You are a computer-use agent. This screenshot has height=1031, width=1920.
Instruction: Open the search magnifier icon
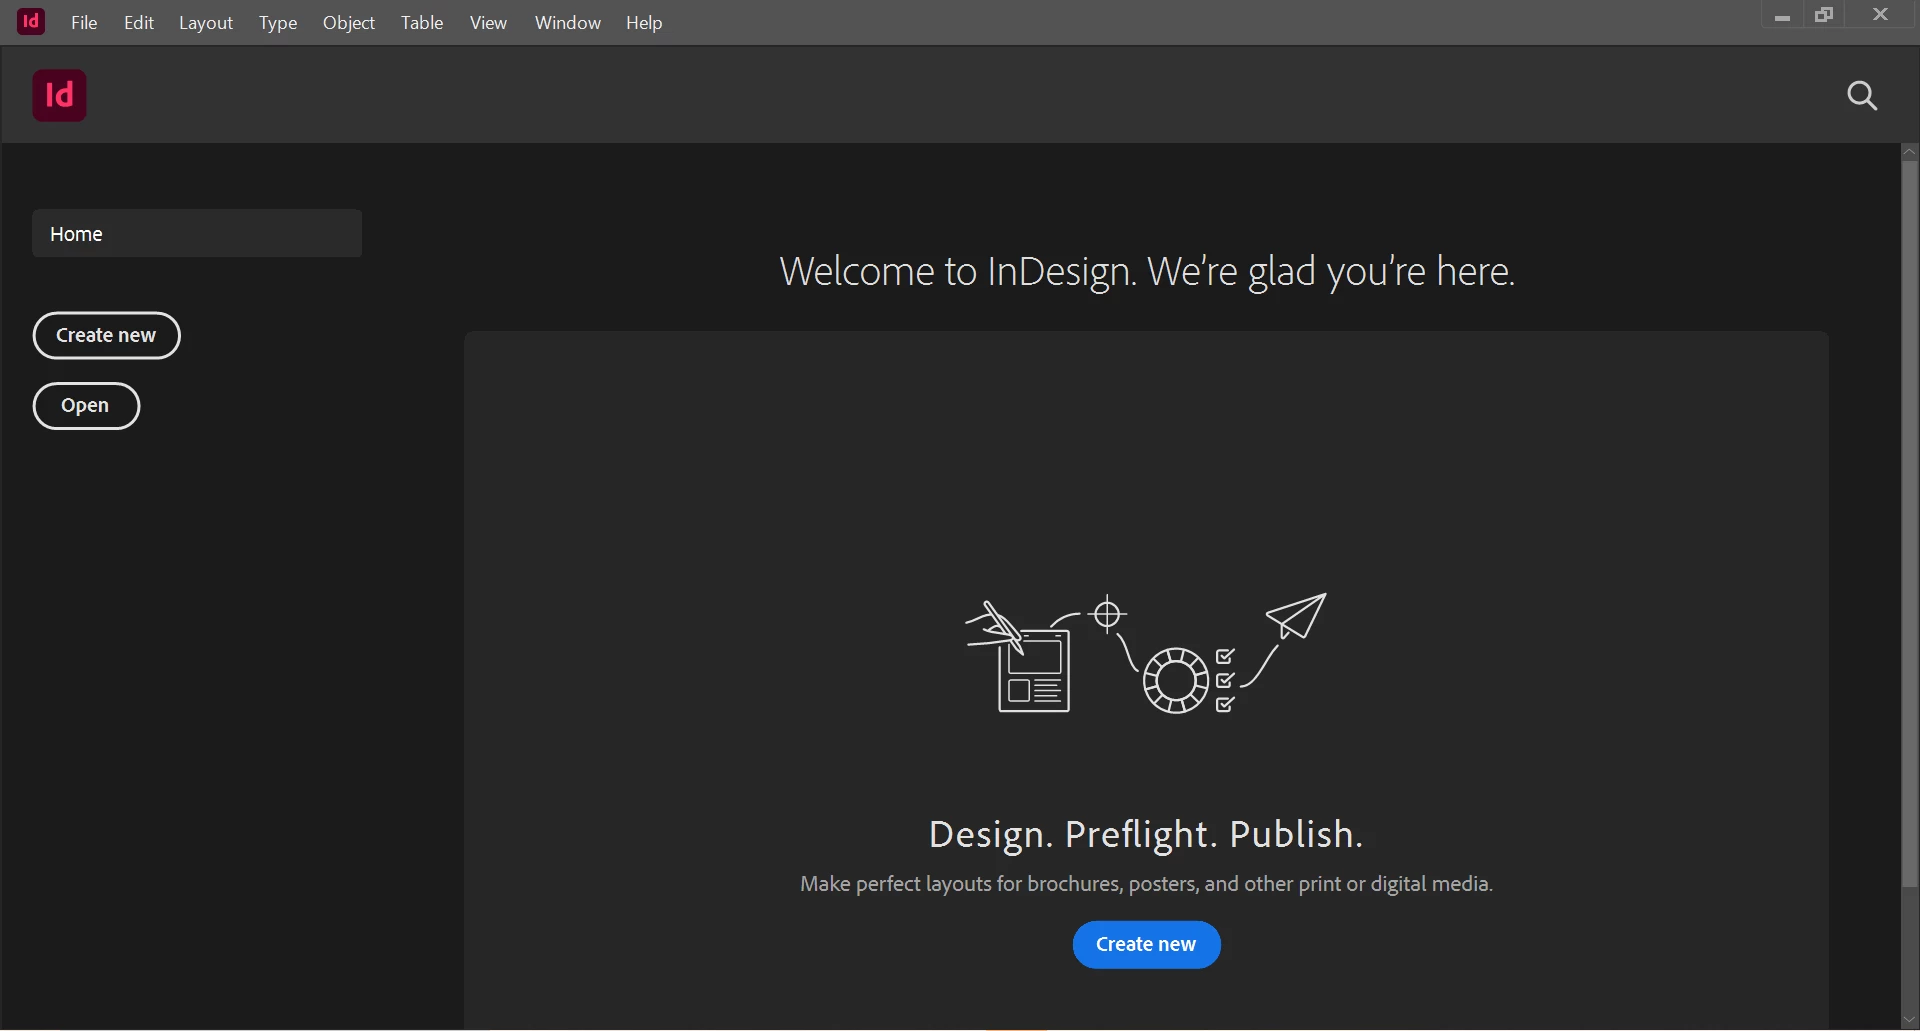(x=1862, y=96)
